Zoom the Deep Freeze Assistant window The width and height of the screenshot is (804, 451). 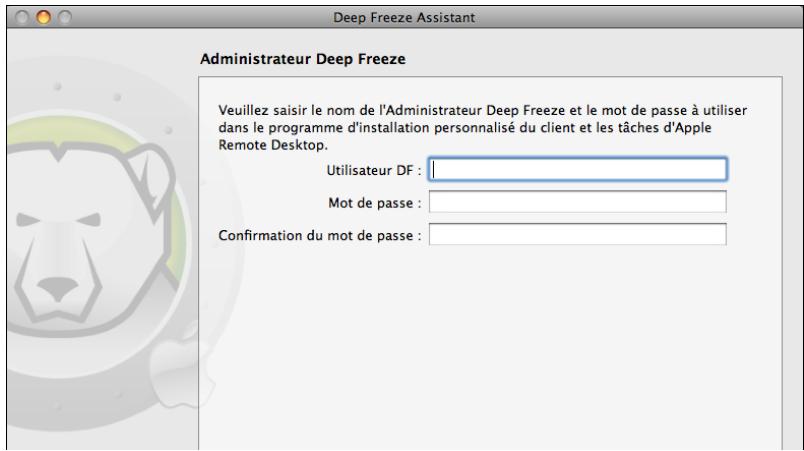(x=65, y=17)
